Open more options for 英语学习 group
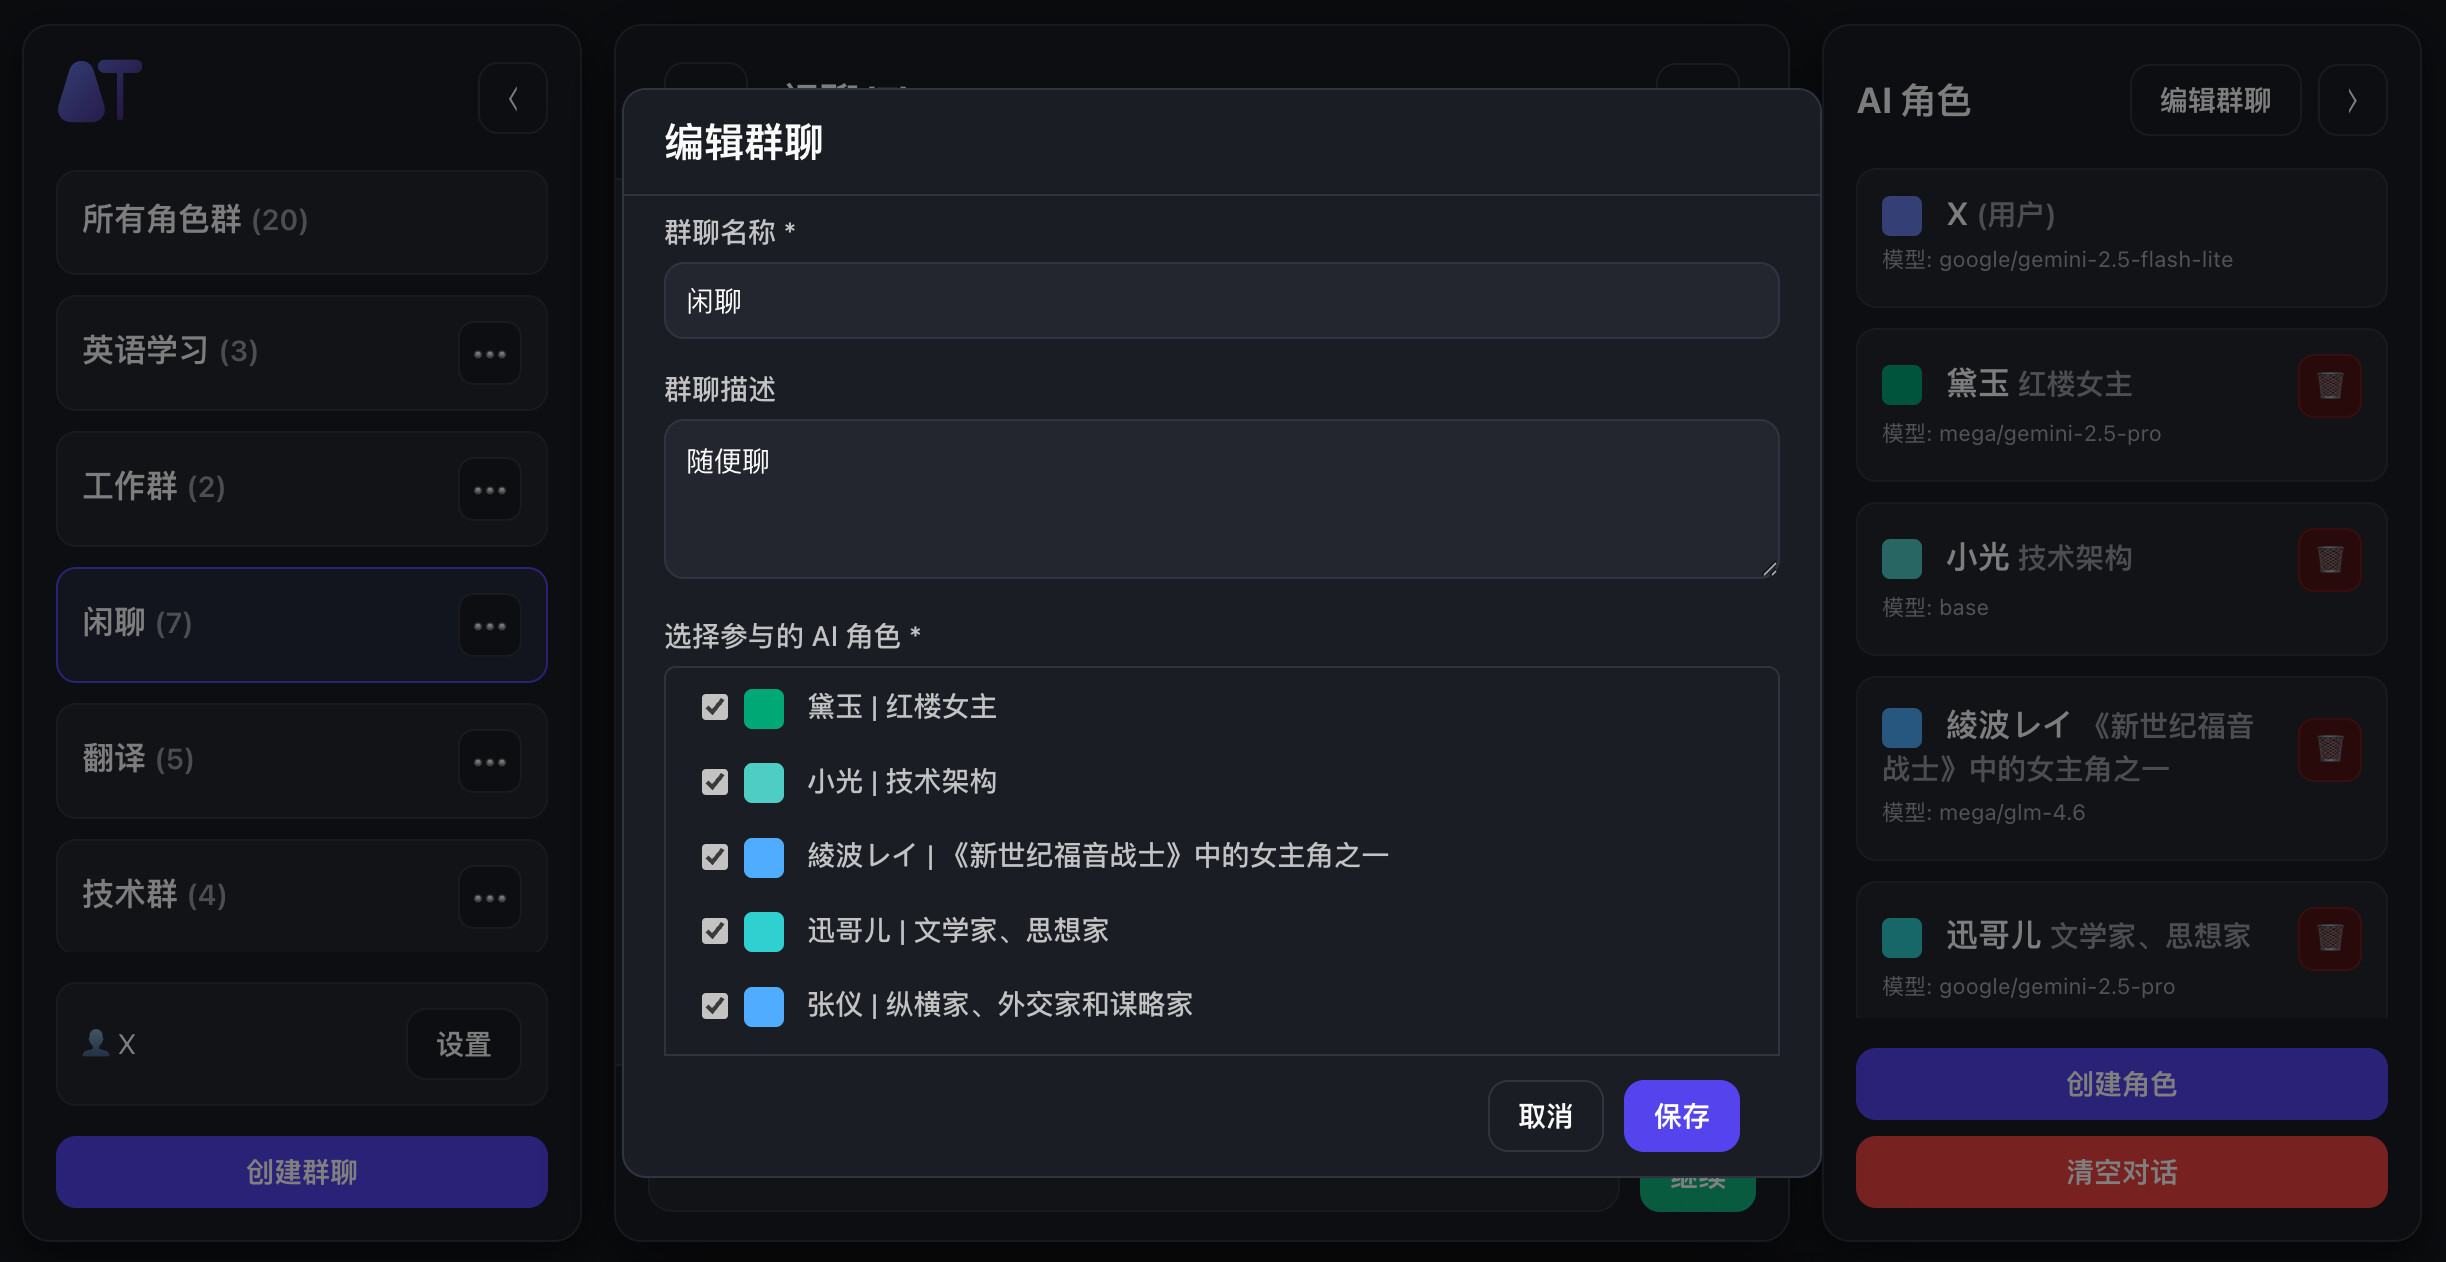This screenshot has height=1262, width=2446. coord(490,353)
